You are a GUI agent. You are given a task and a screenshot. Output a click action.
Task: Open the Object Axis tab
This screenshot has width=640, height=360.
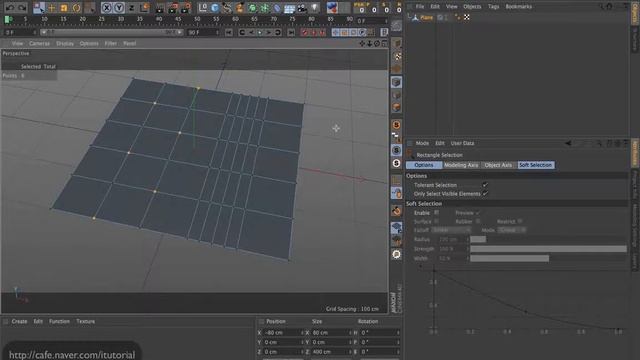[x=498, y=165]
